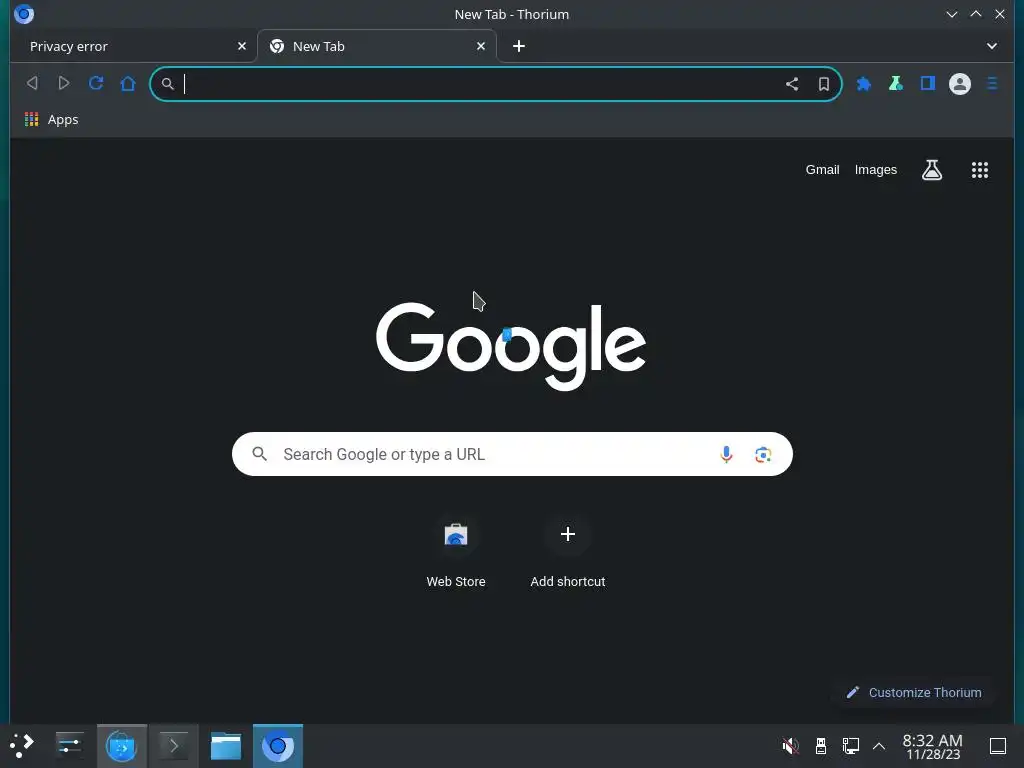Open the Google apps grid

click(980, 170)
